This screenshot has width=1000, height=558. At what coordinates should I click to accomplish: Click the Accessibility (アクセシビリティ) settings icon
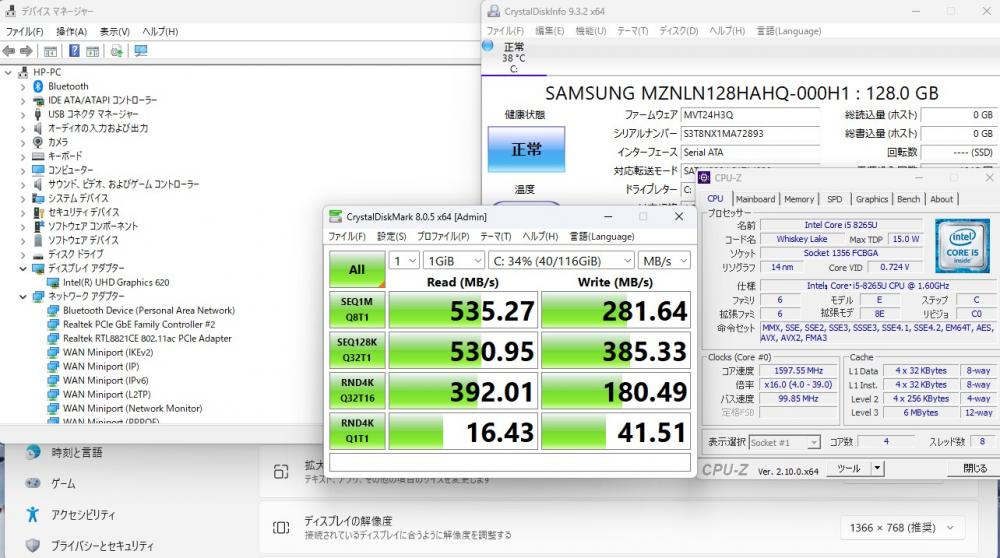pyautogui.click(x=33, y=515)
